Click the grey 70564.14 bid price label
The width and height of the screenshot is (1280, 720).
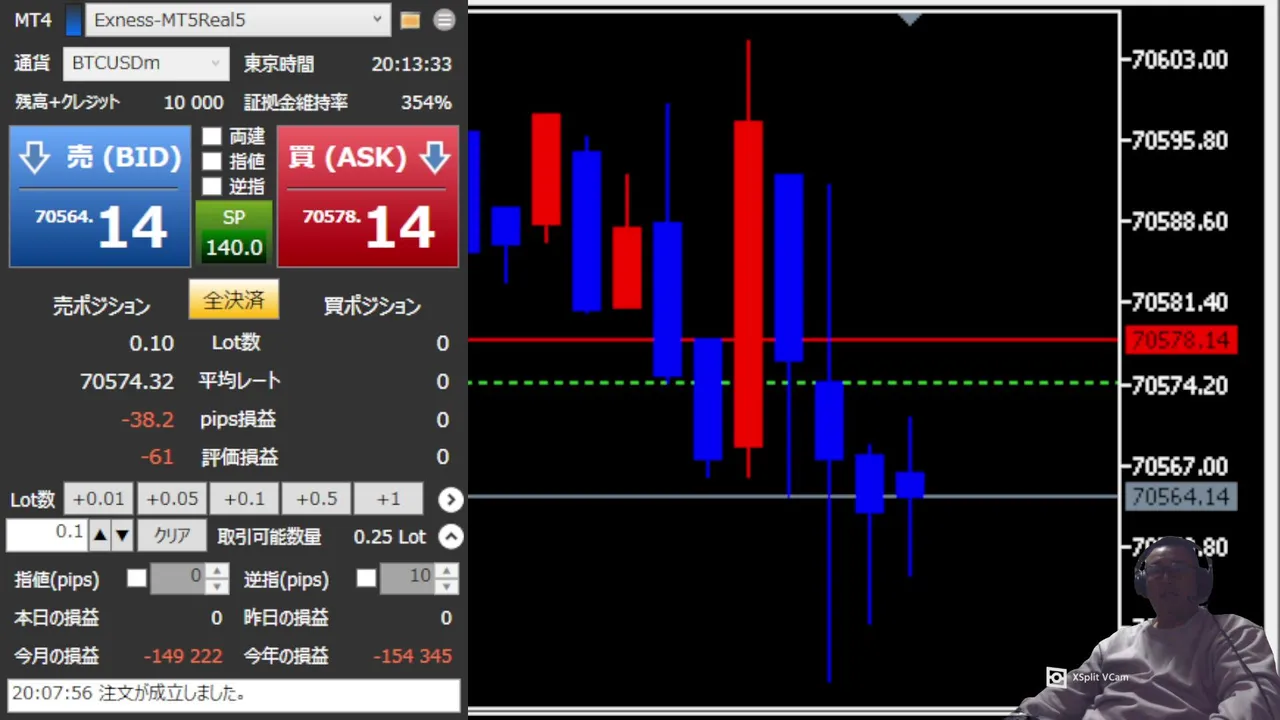point(1181,497)
